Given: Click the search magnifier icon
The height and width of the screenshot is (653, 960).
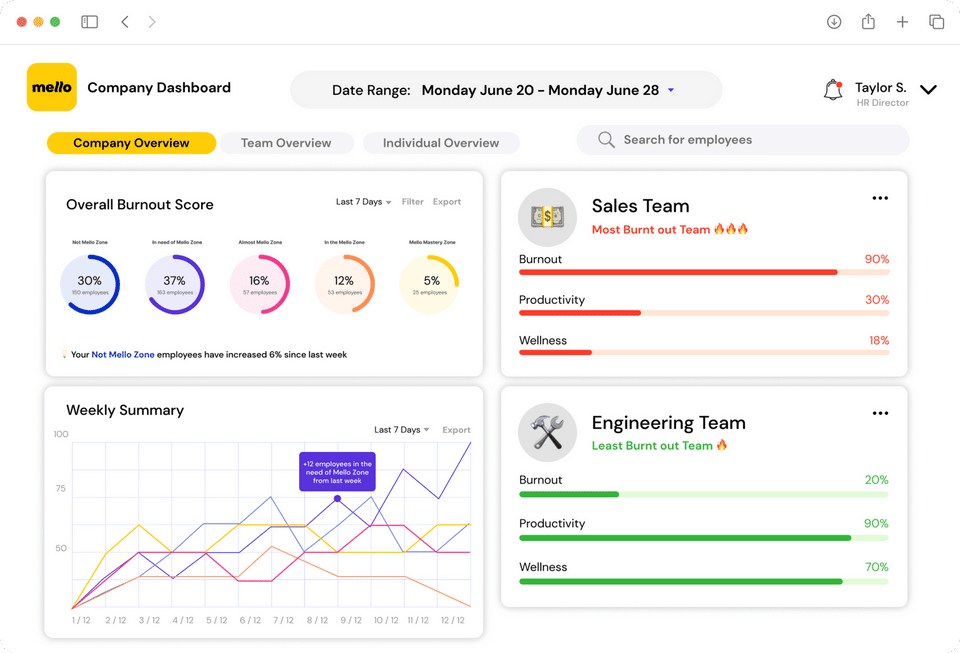Looking at the screenshot, I should point(606,140).
